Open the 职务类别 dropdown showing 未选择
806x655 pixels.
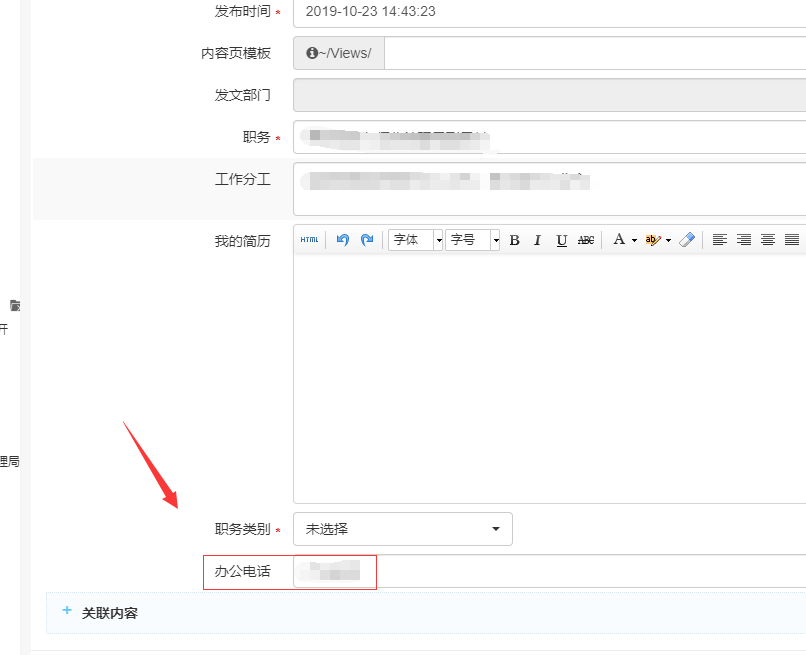coord(402,529)
